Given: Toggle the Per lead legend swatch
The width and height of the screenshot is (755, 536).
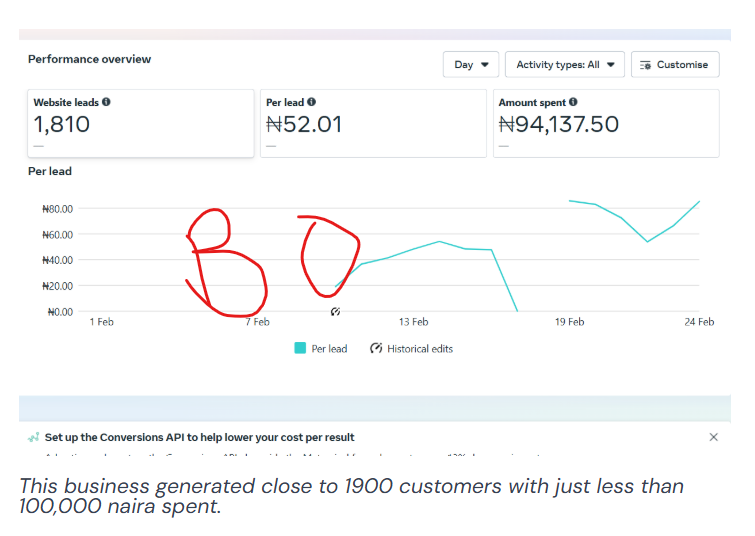Looking at the screenshot, I should coord(300,348).
